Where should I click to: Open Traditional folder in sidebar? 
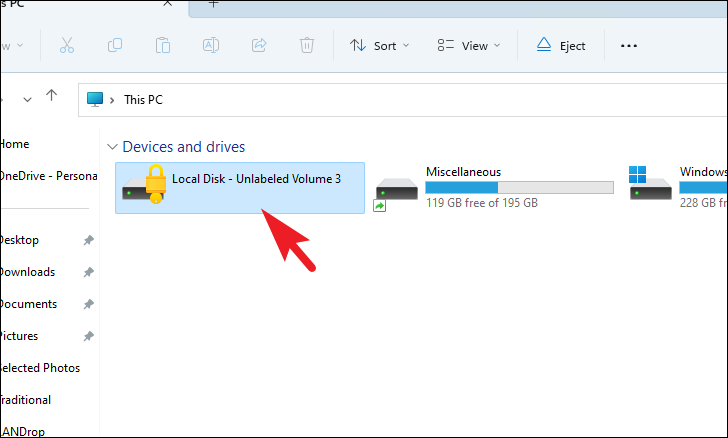[26, 400]
